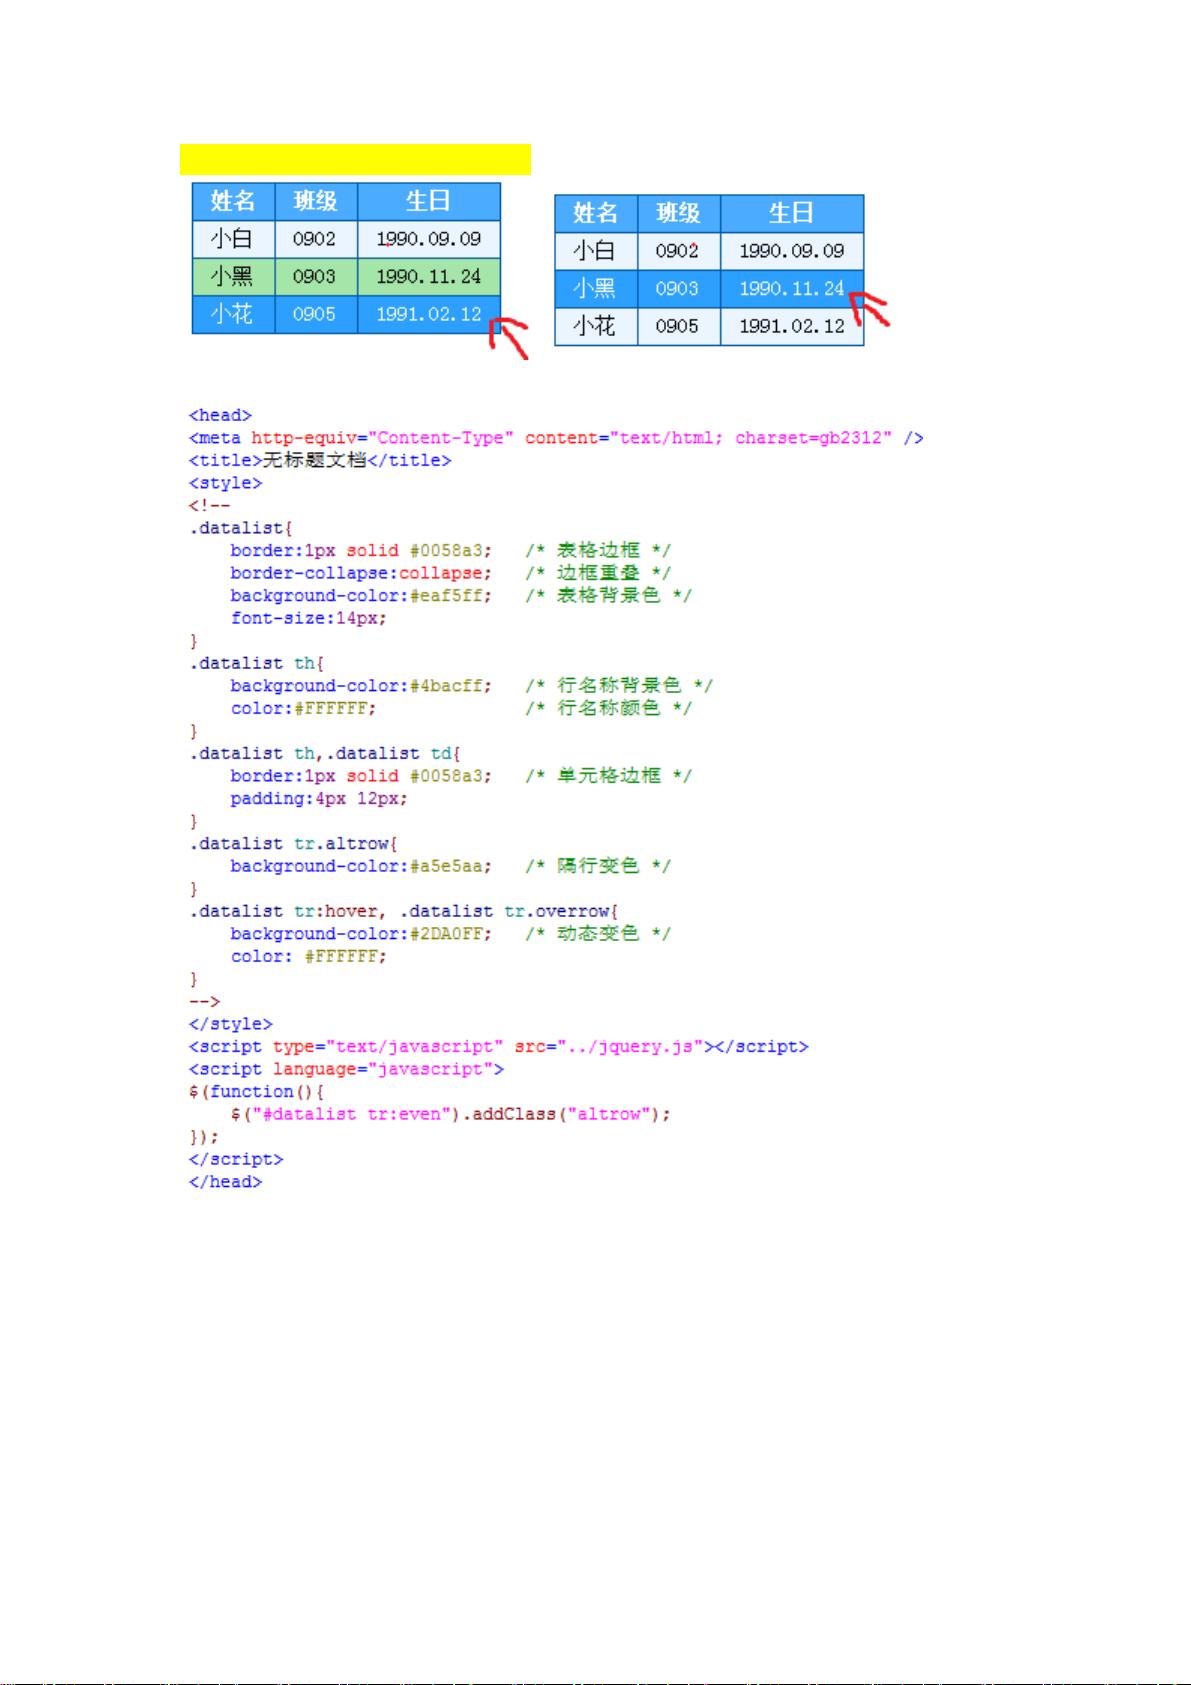
Task: Click the /* 隔行变色 */ comment
Action: pos(598,866)
